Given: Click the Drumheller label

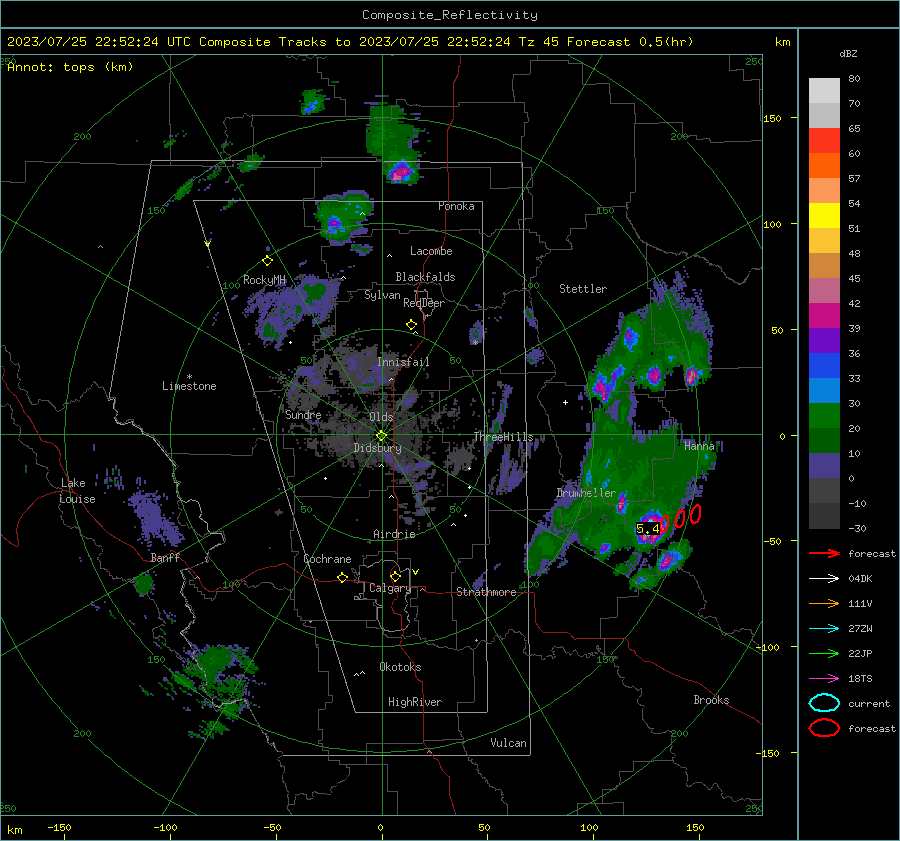Looking at the screenshot, I should [586, 493].
